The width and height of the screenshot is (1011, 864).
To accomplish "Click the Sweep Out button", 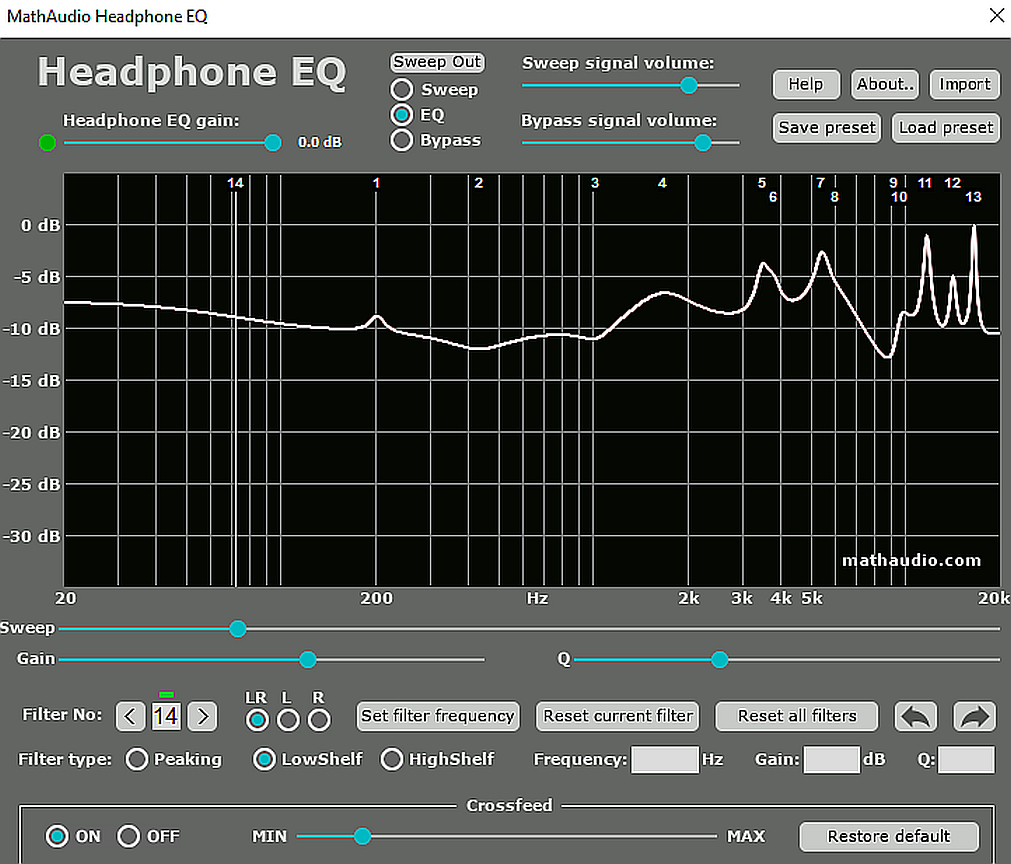I will [437, 62].
